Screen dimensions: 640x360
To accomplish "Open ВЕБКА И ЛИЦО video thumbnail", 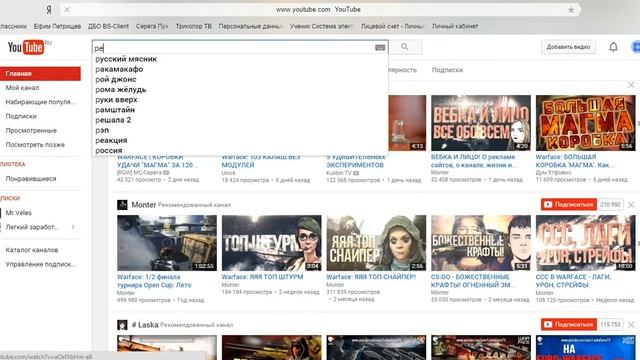I will (481, 123).
